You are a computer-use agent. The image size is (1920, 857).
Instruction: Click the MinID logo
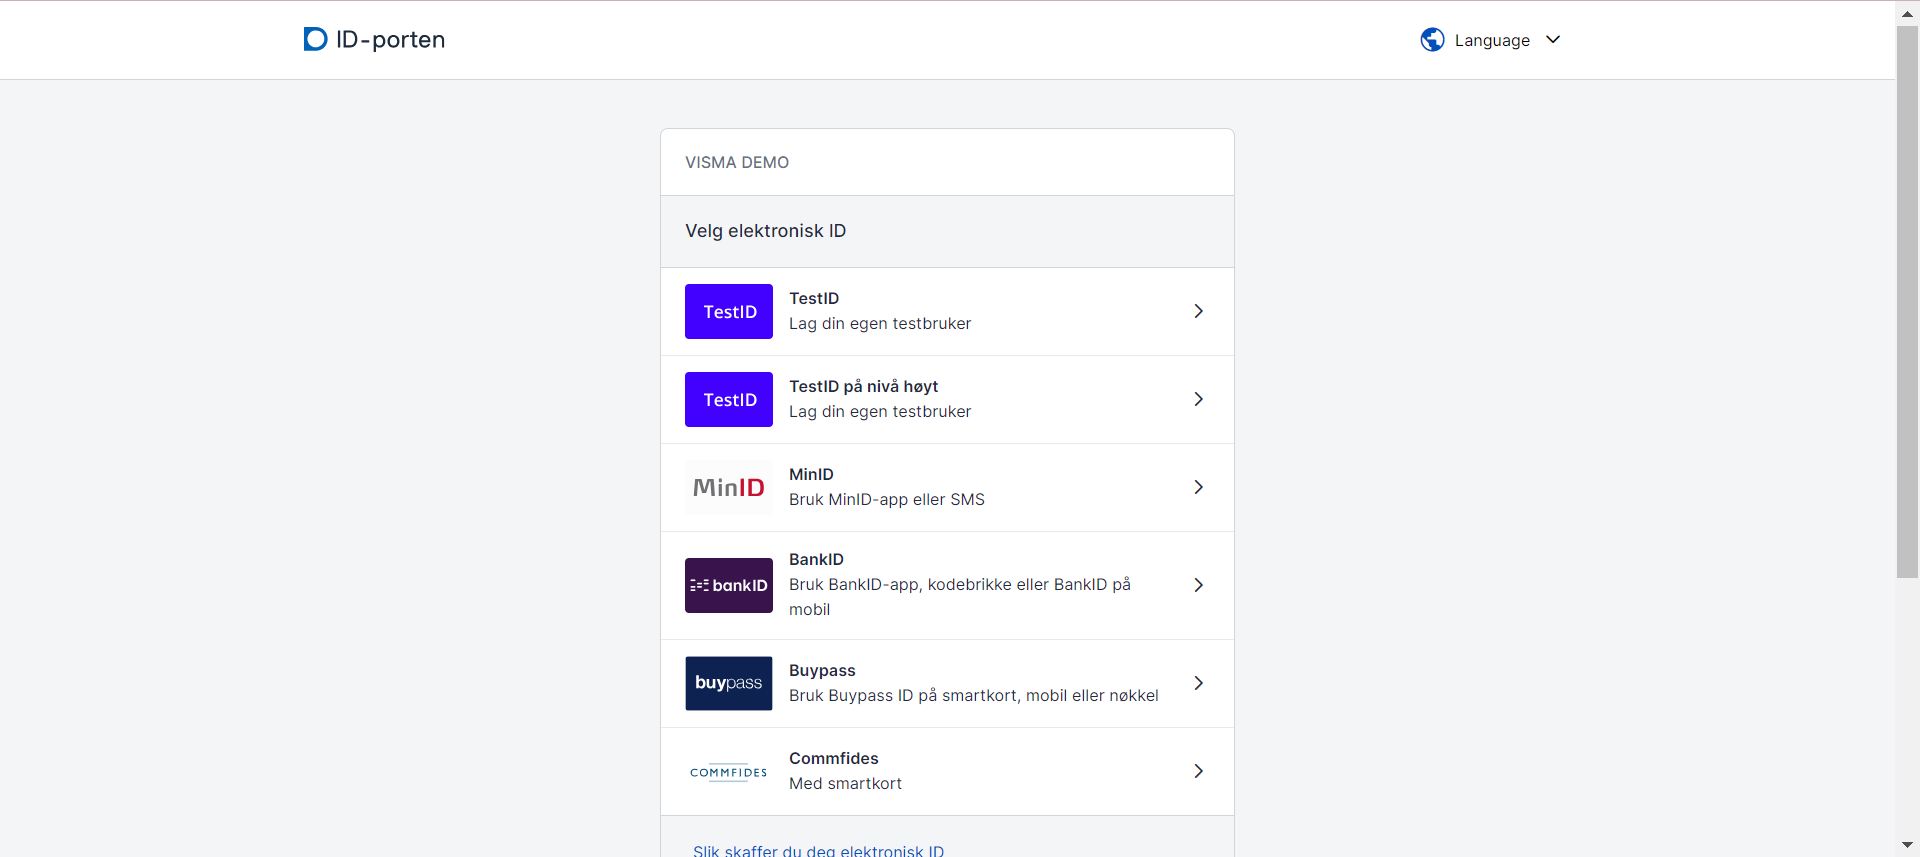(729, 488)
